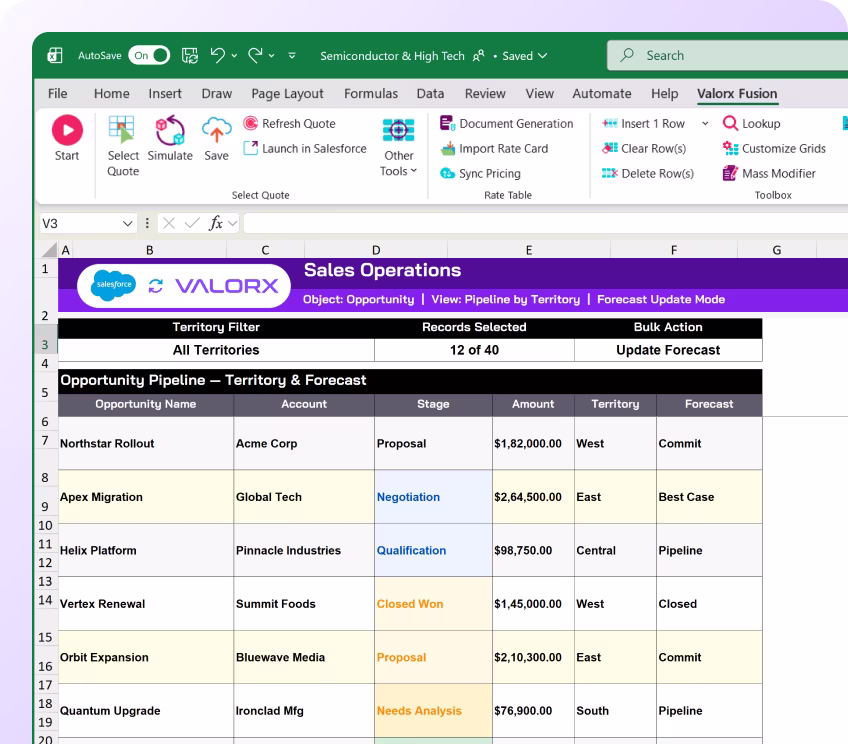This screenshot has height=744, width=848.
Task: Click the Best Case forecast cell
Action: pyautogui.click(x=709, y=497)
